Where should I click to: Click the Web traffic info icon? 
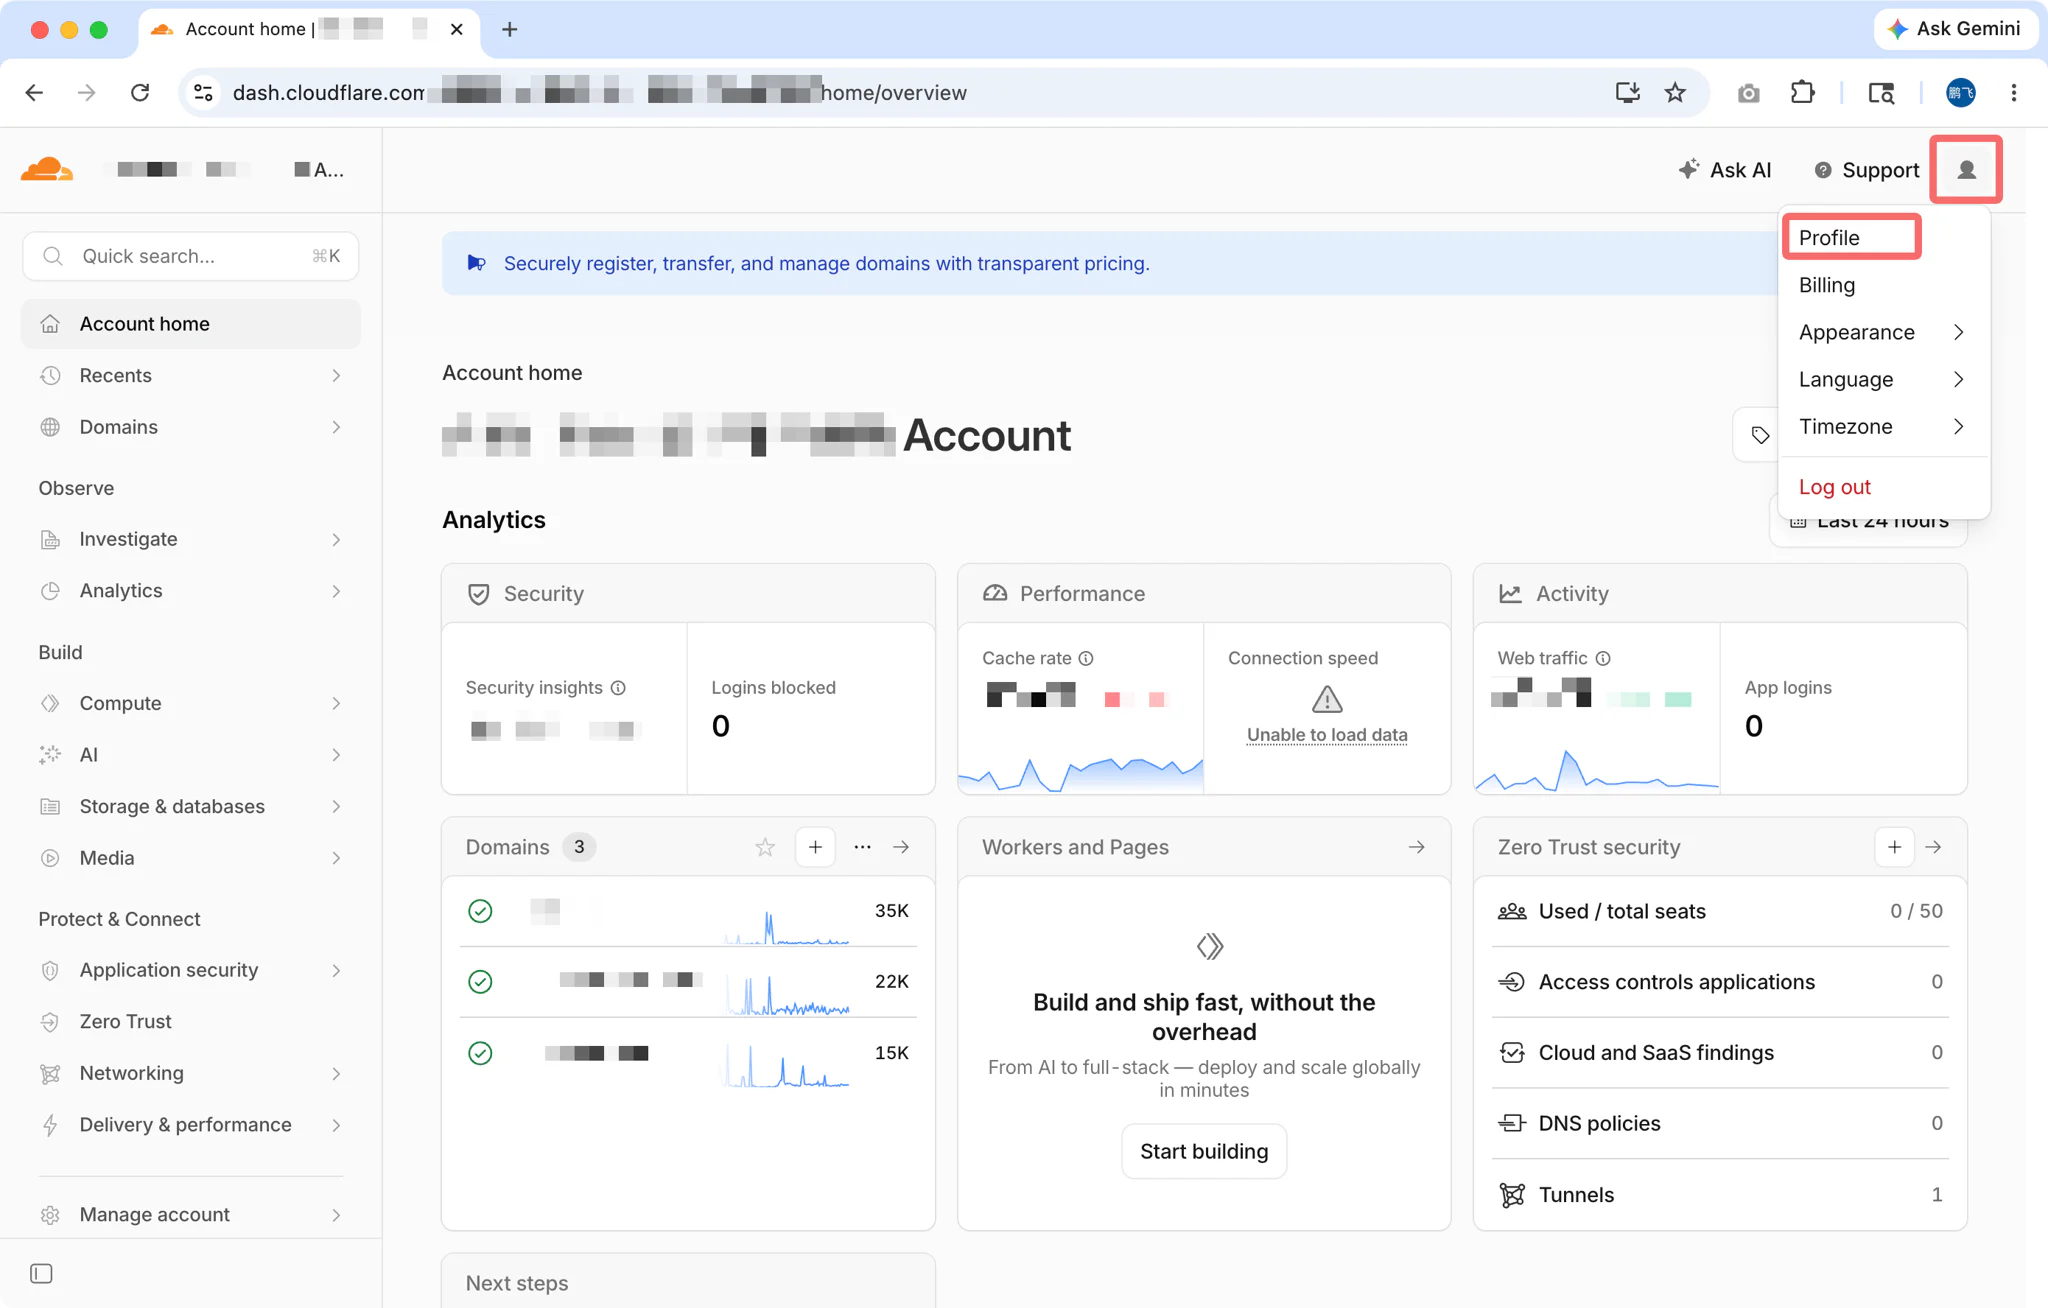(1603, 658)
